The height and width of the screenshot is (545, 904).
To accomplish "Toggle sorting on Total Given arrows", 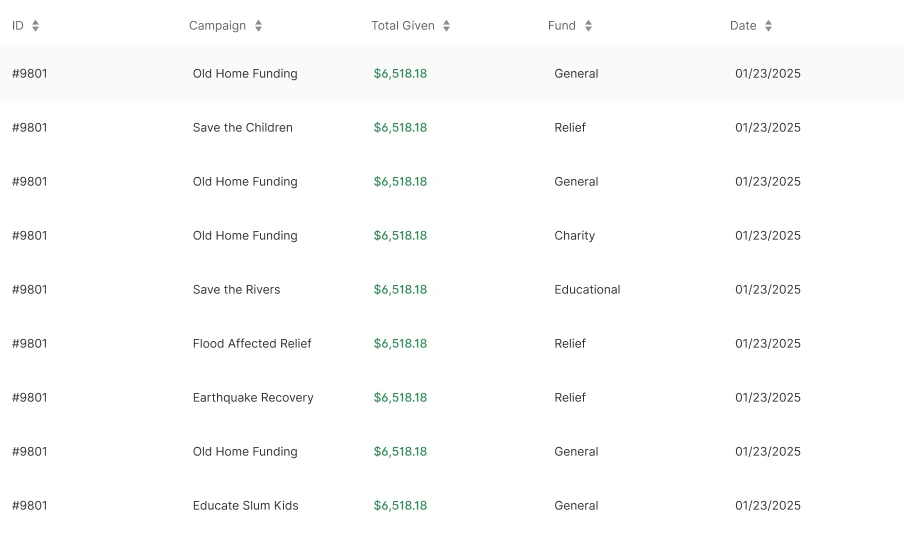I will tap(446, 25).
